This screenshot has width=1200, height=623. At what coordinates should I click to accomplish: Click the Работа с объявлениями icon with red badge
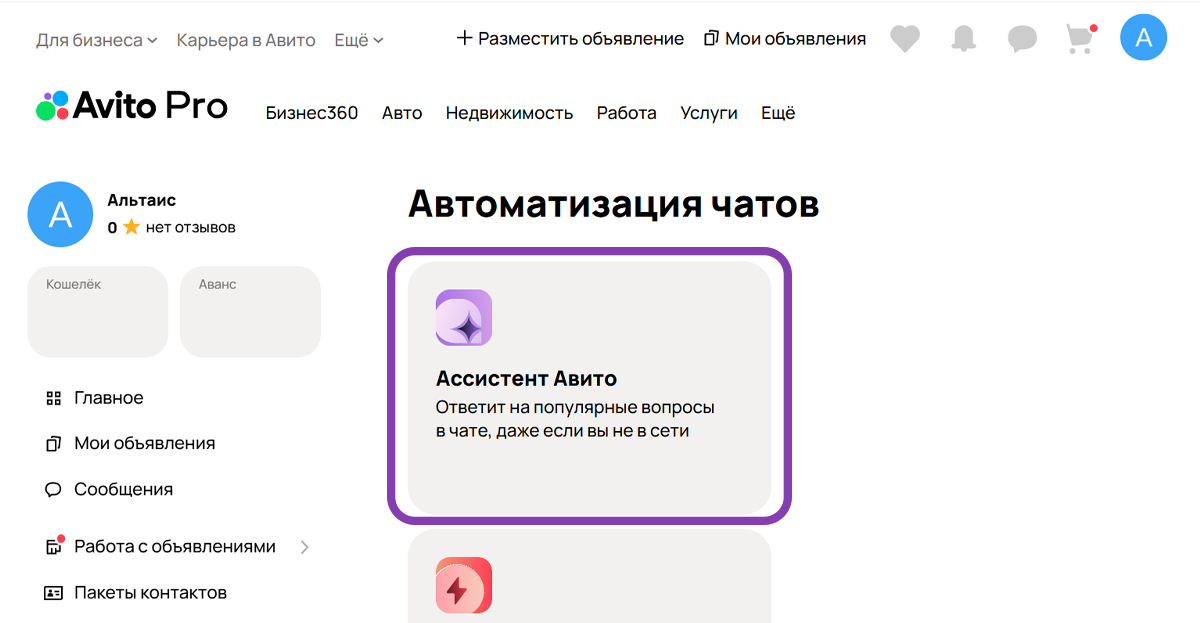pos(52,546)
